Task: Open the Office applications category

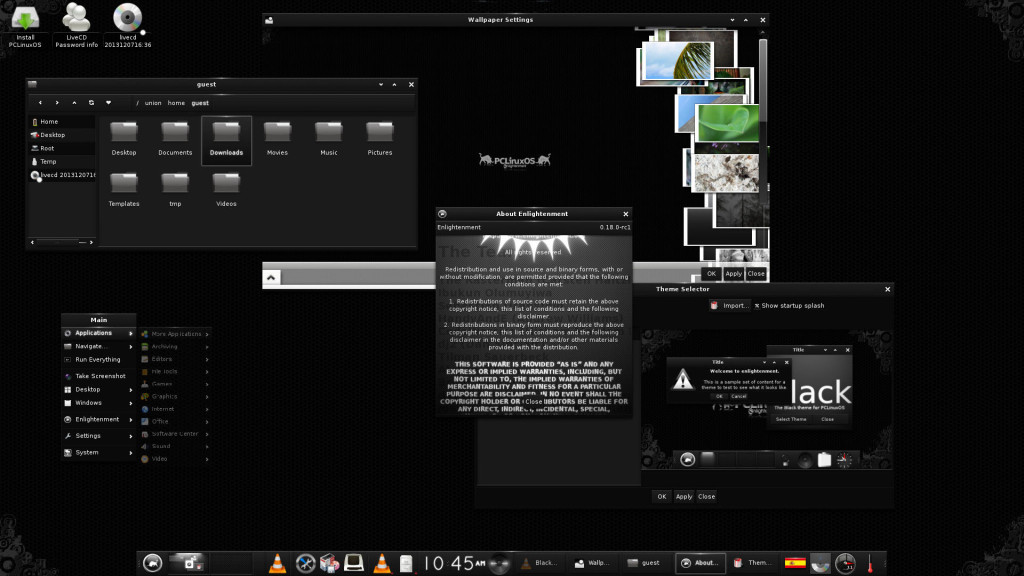Action: [x=175, y=421]
